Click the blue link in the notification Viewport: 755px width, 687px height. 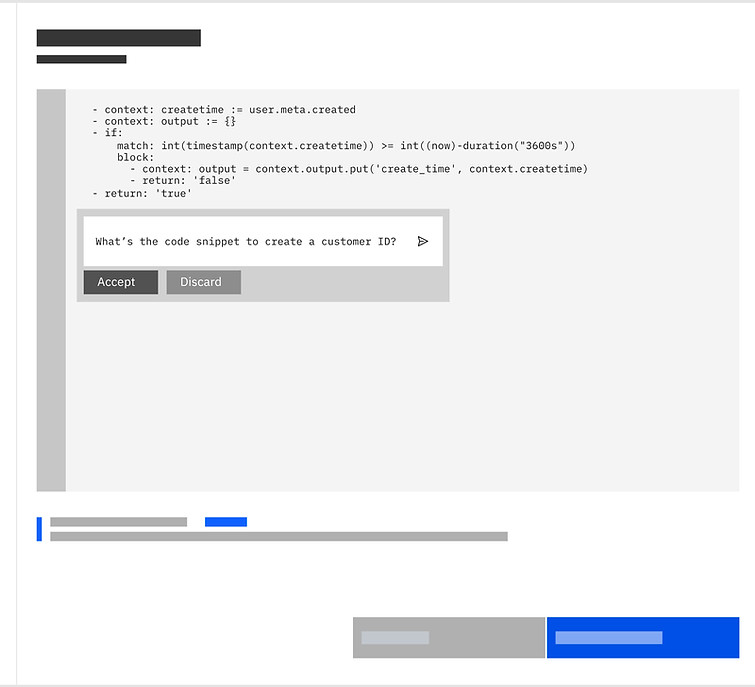click(x=226, y=522)
